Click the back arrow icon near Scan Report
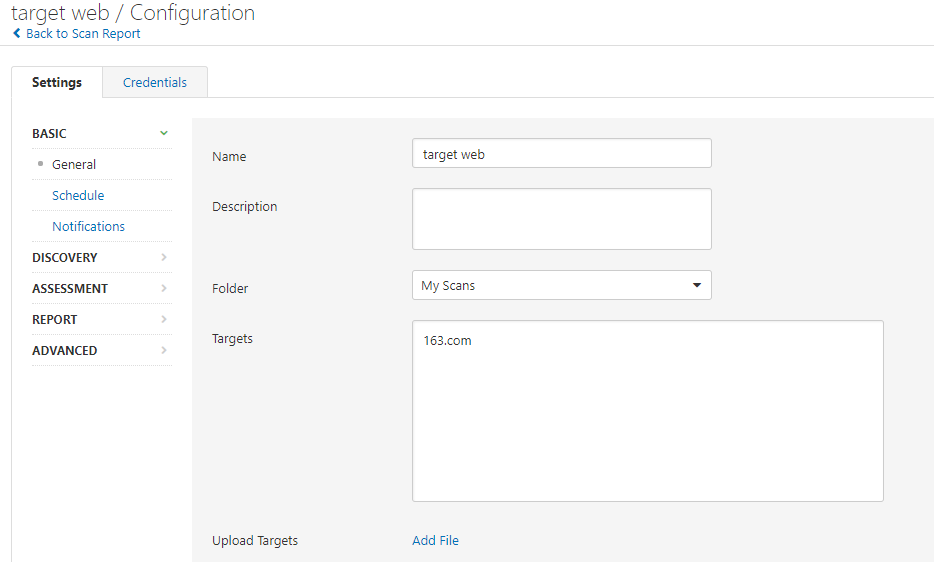The height and width of the screenshot is (562, 934). 17,34
